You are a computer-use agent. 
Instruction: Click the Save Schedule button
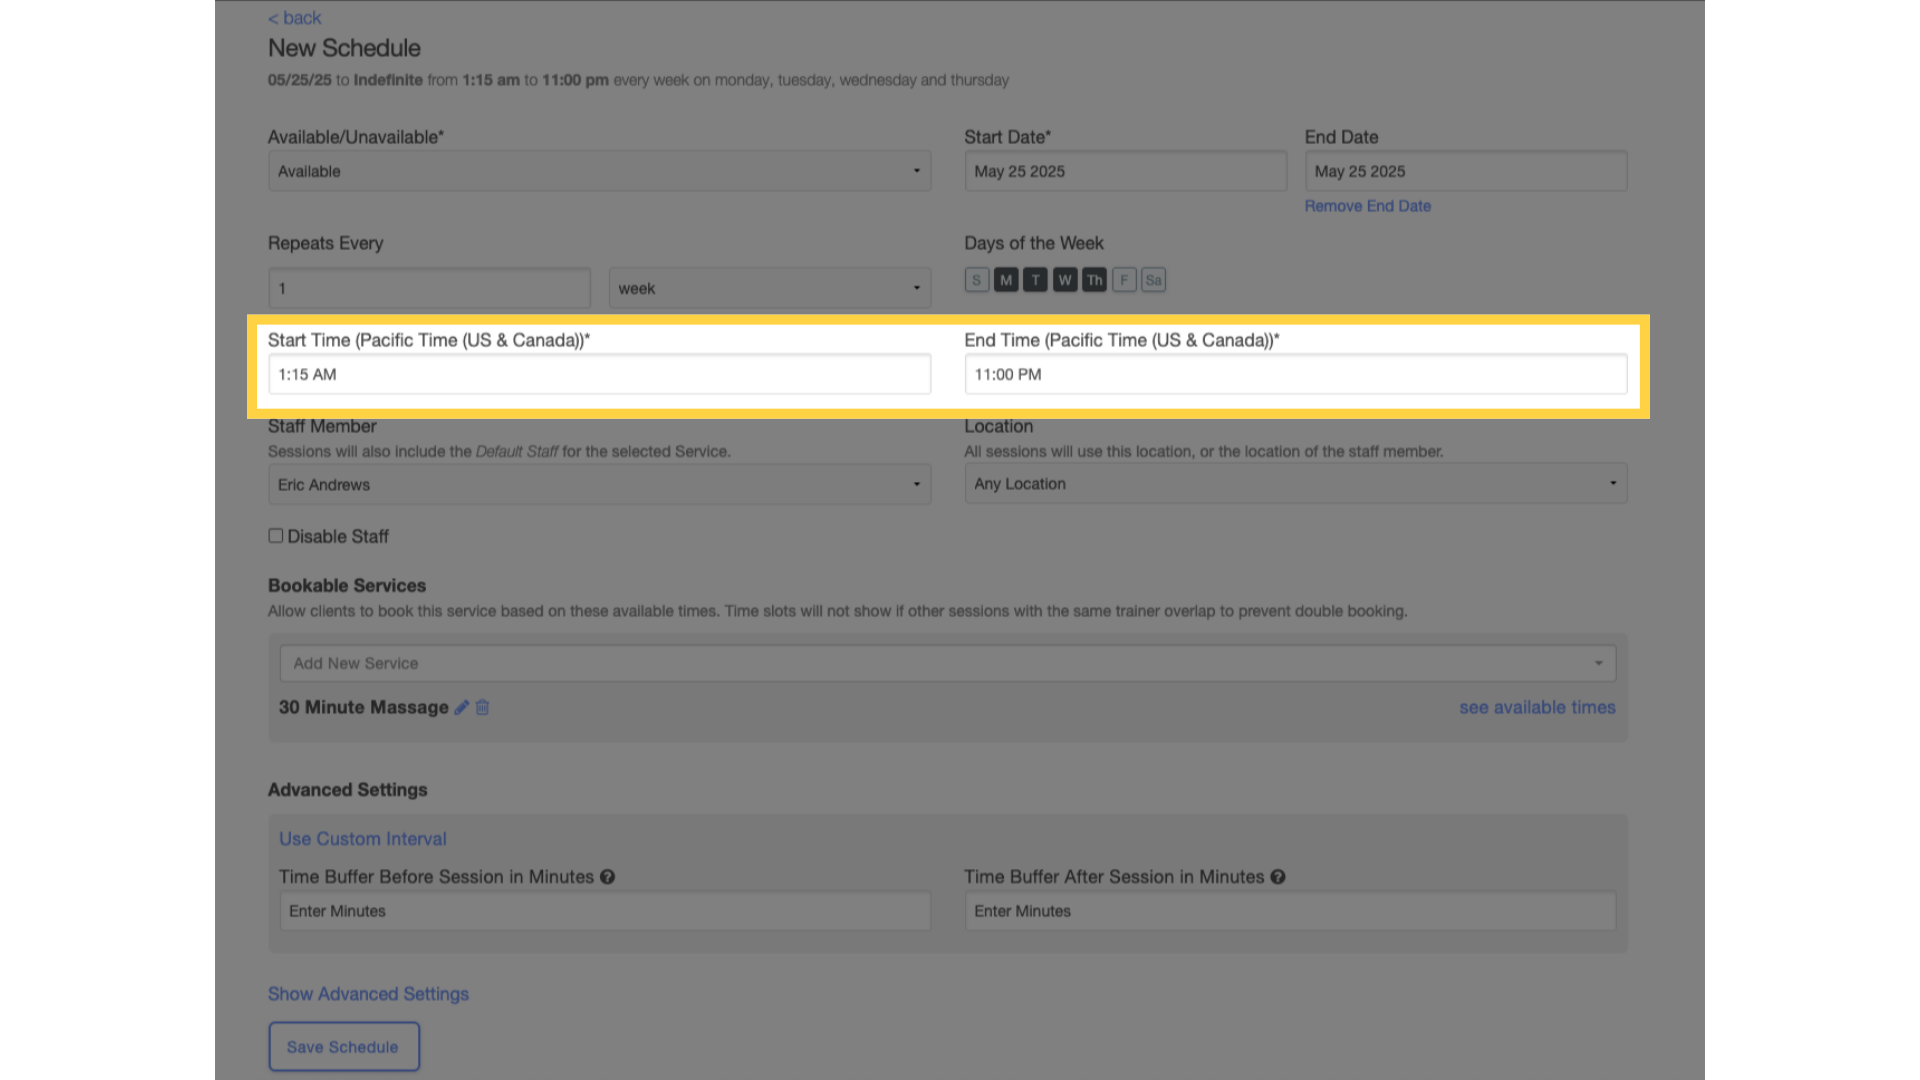coord(343,1046)
